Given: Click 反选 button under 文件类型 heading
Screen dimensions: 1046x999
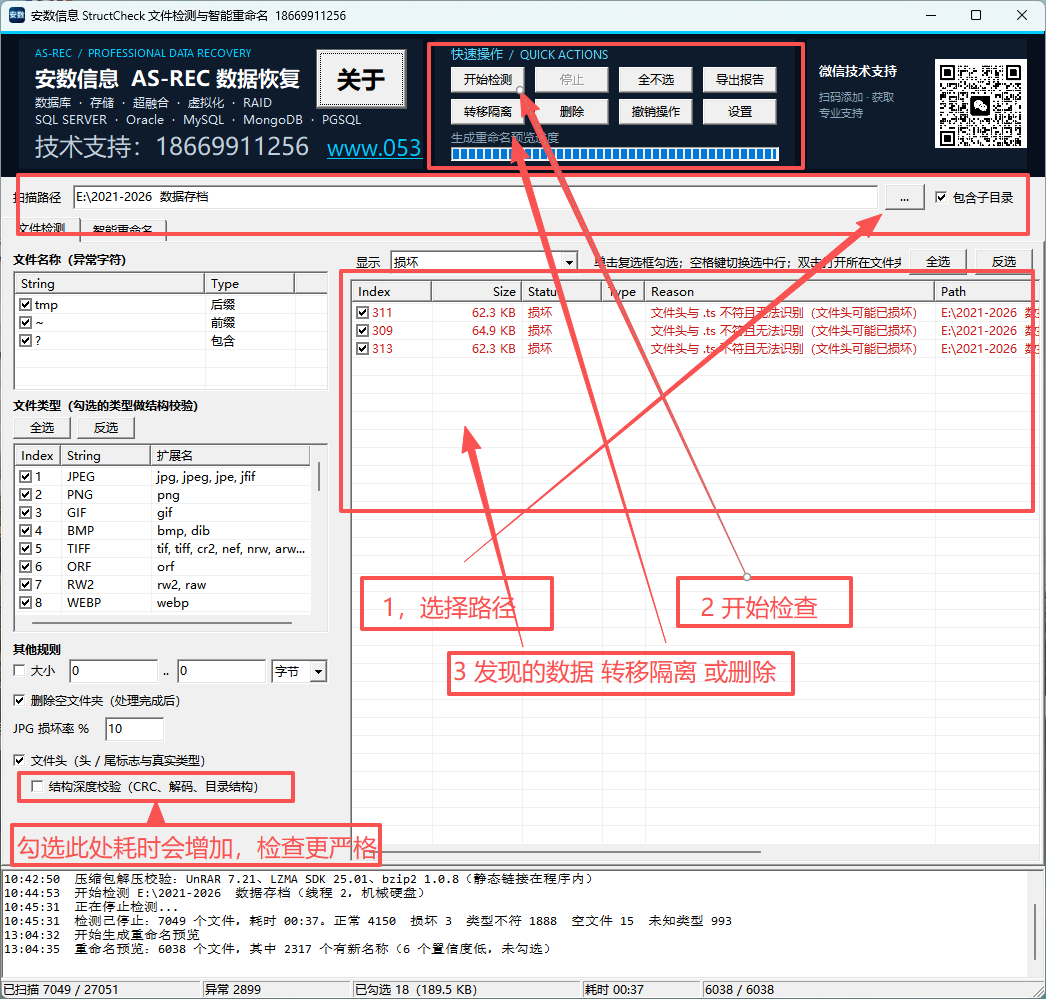Looking at the screenshot, I should click(106, 427).
